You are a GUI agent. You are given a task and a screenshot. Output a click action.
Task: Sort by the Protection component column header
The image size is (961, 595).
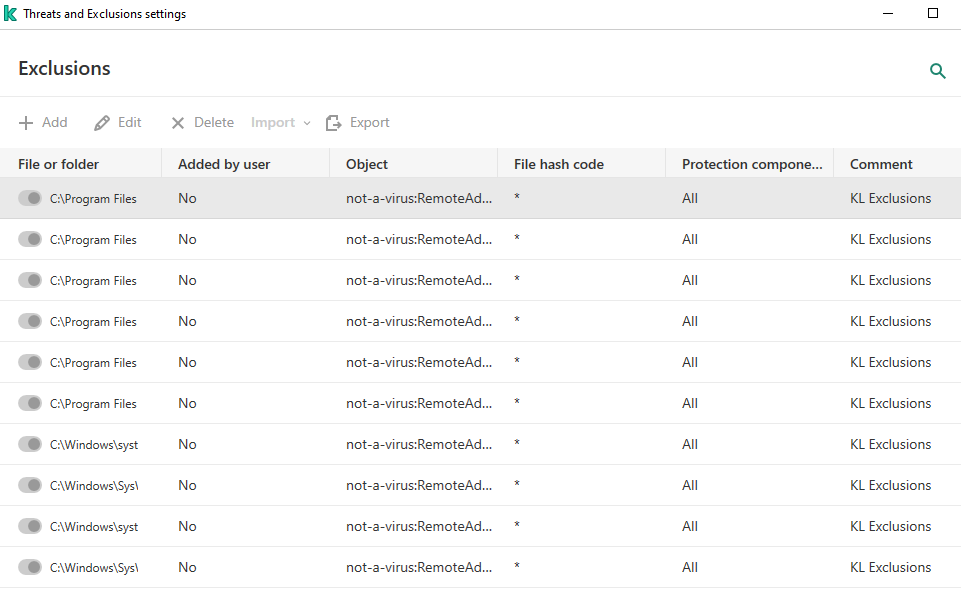pyautogui.click(x=752, y=164)
